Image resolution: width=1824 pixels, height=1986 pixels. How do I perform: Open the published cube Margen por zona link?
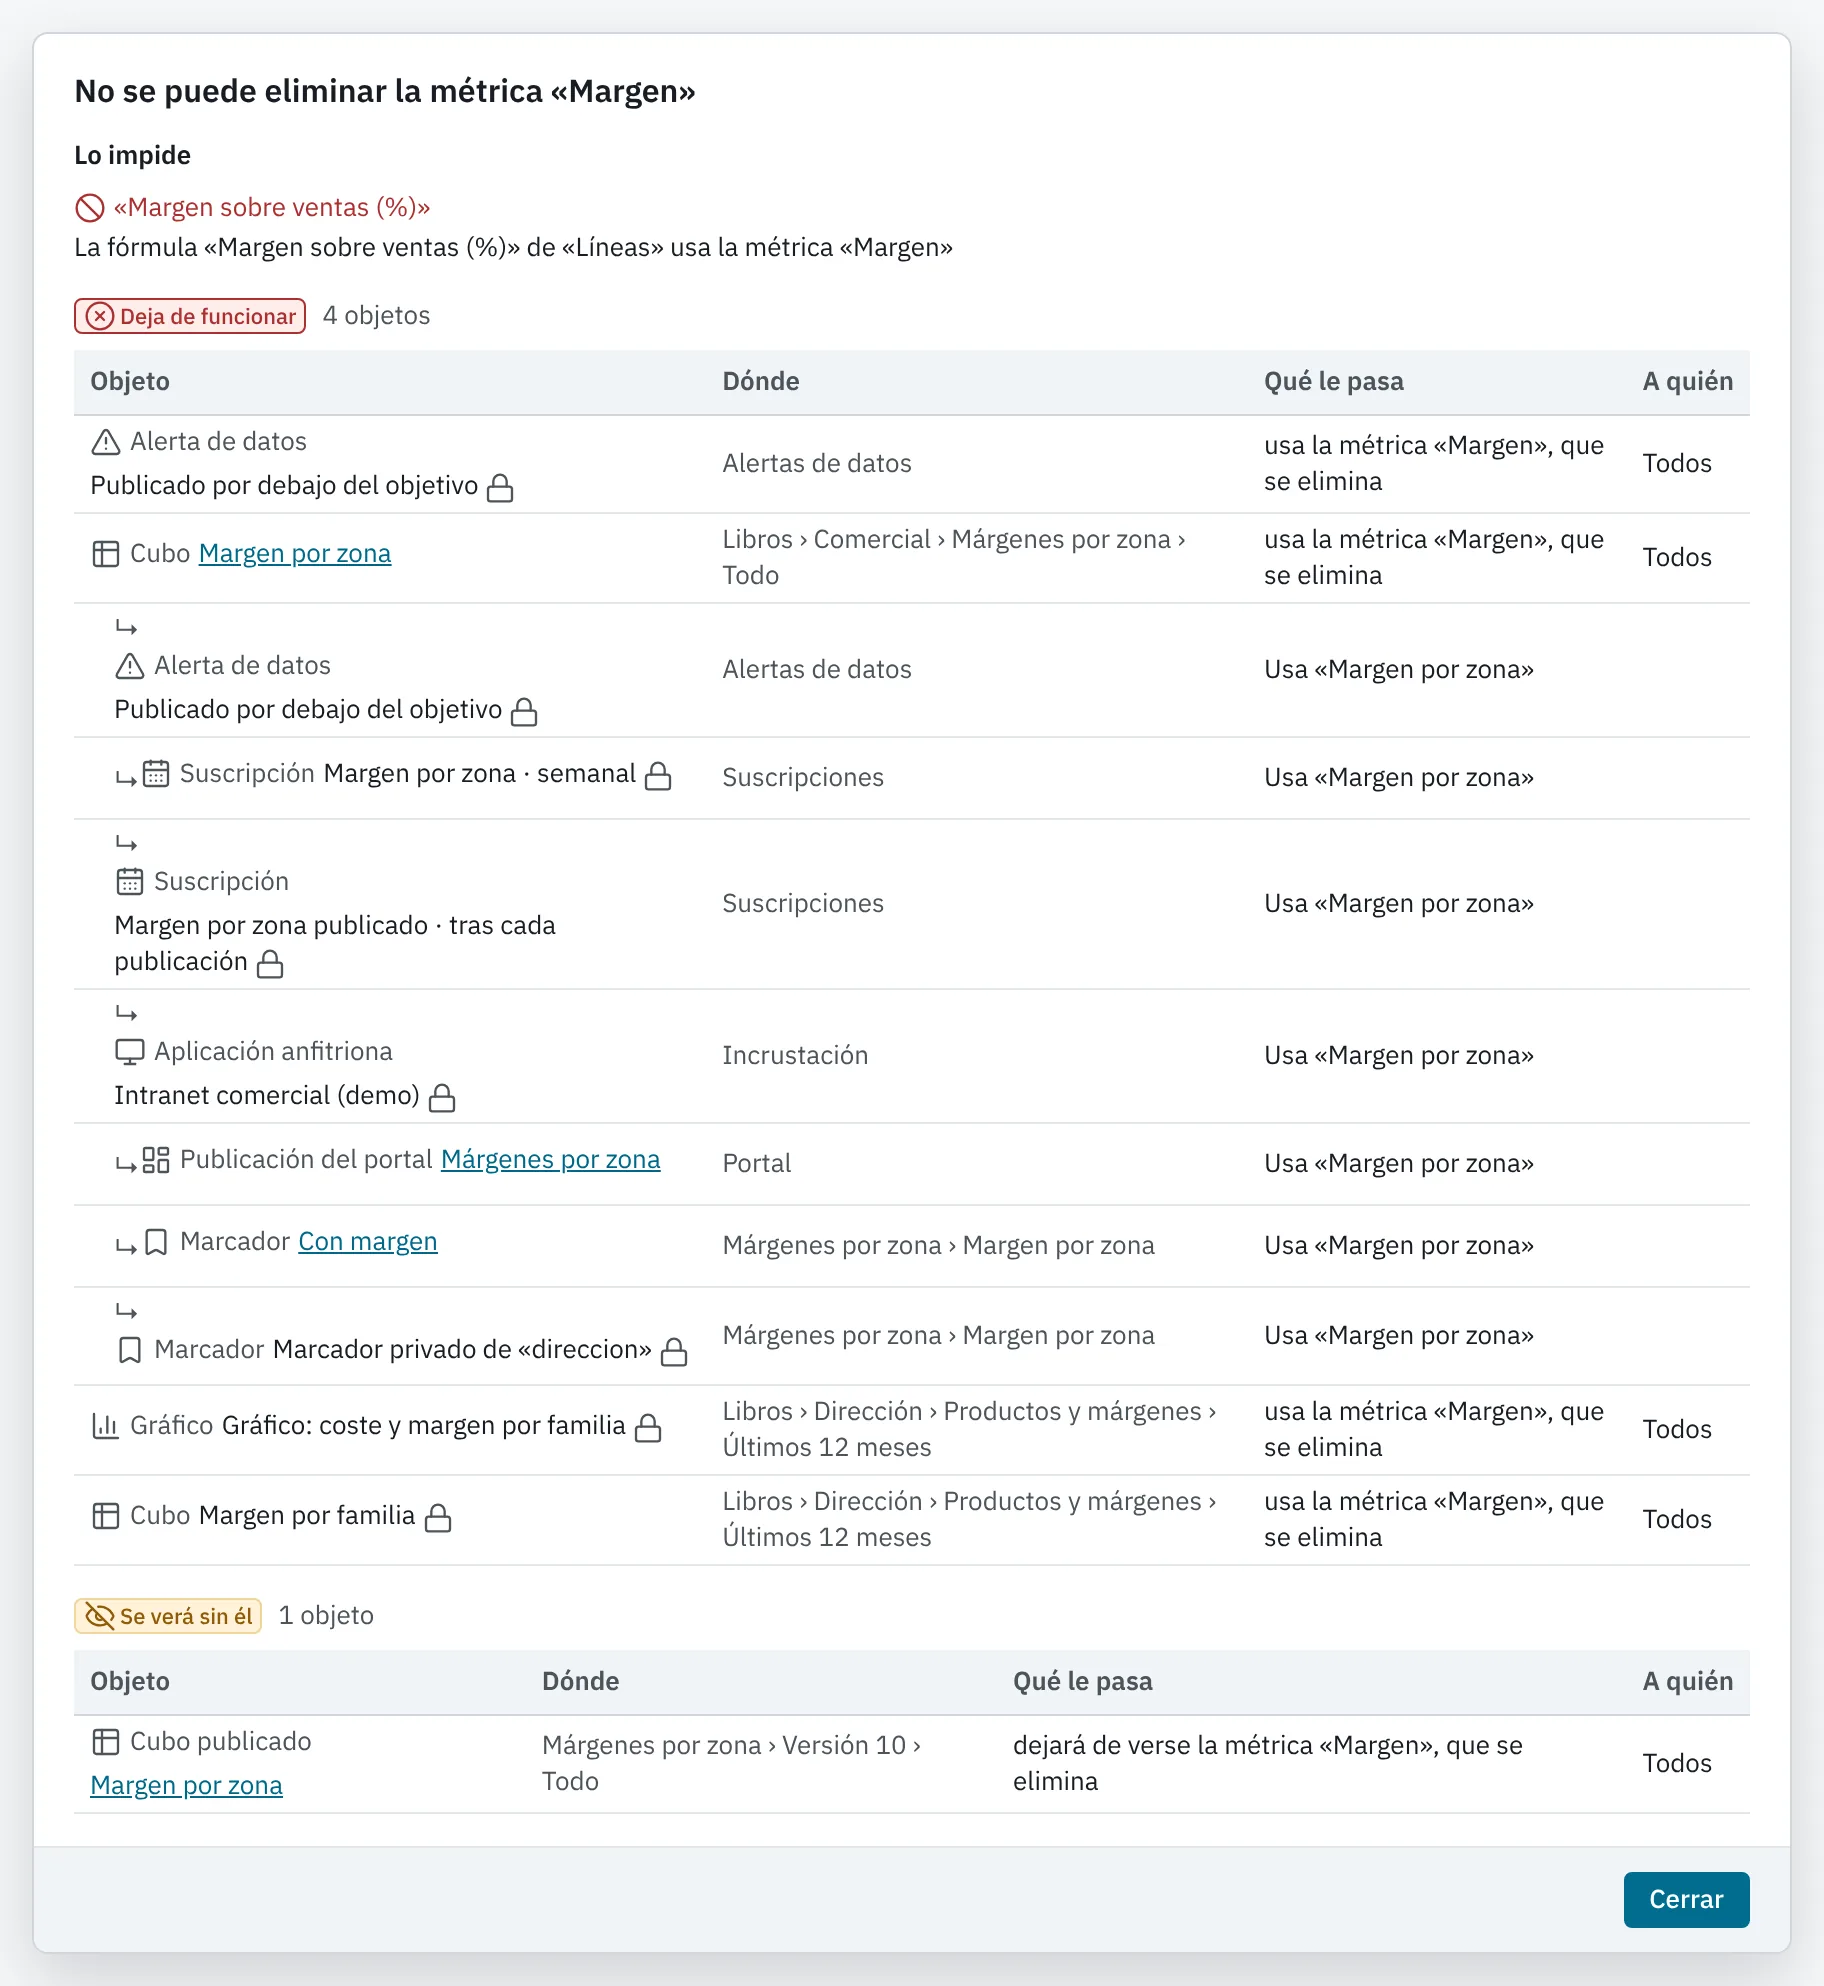pyautogui.click(x=186, y=1785)
